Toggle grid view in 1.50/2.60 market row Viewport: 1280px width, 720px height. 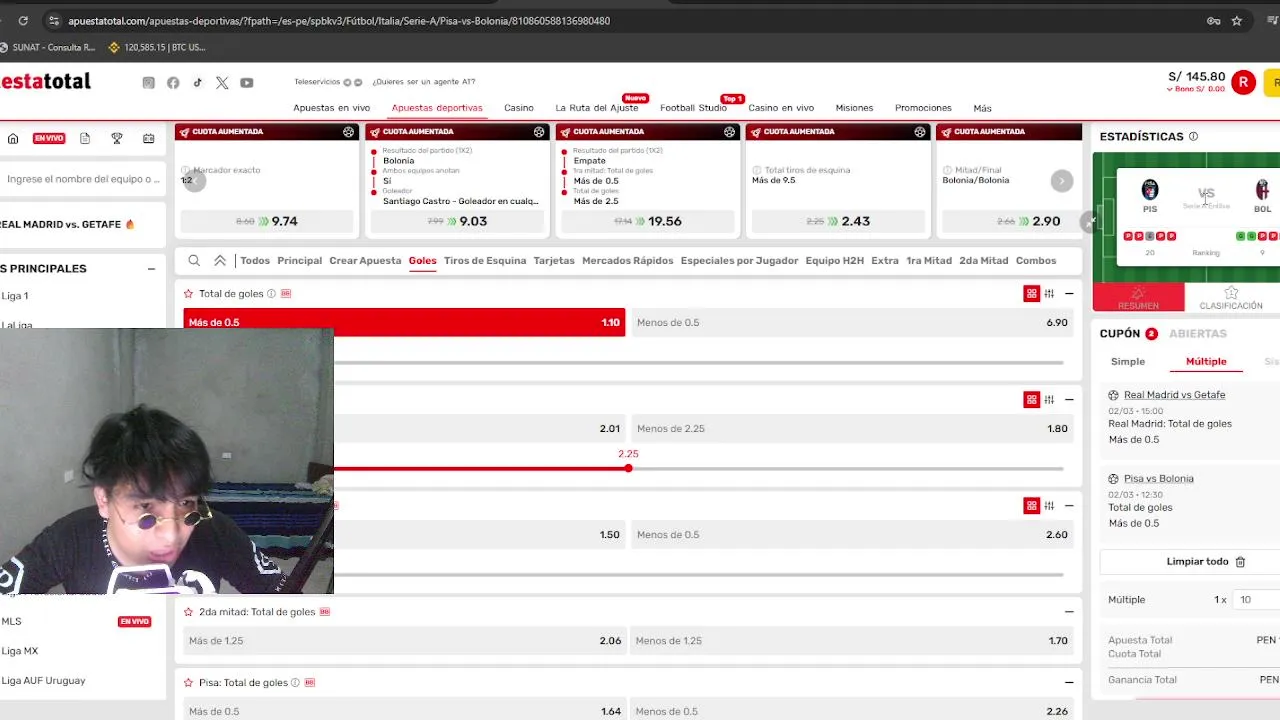pos(1031,506)
